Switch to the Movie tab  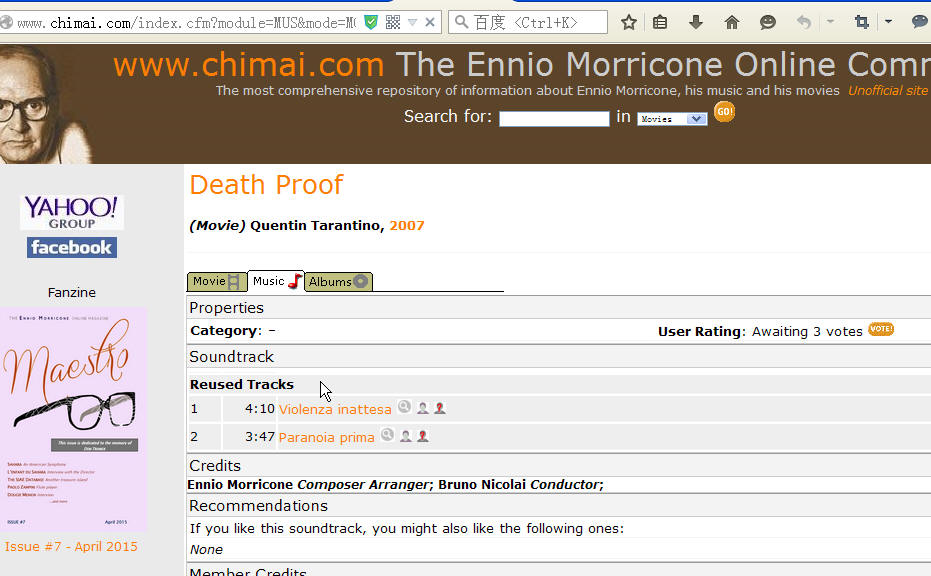(x=217, y=281)
